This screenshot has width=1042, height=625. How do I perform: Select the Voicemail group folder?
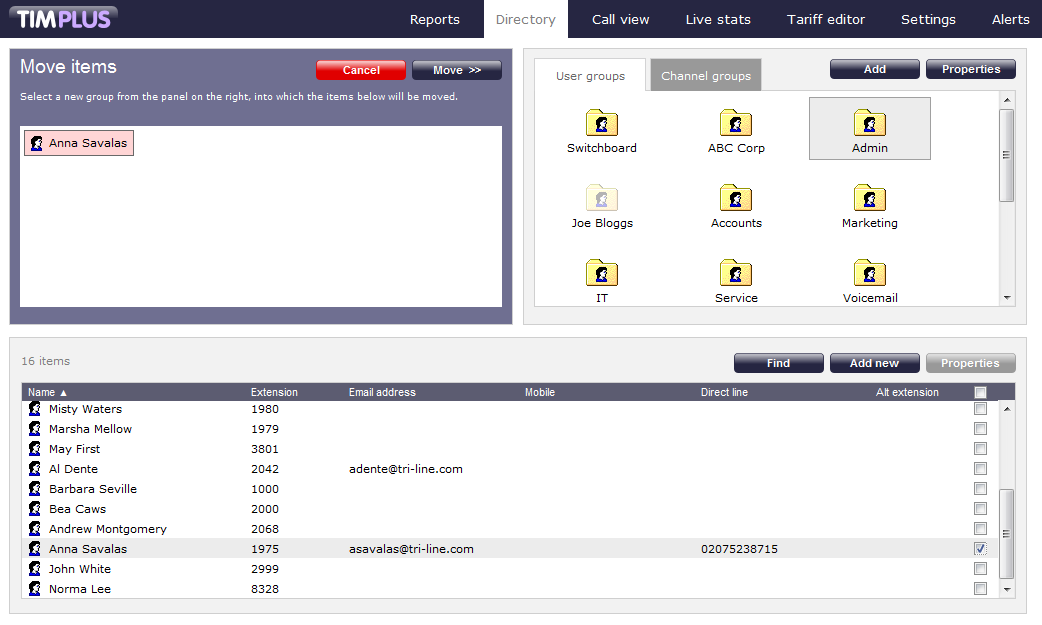click(x=869, y=273)
